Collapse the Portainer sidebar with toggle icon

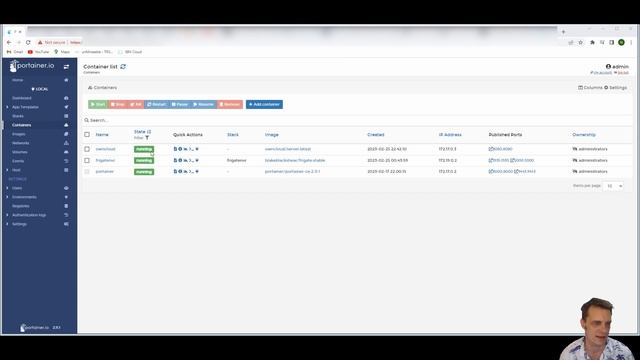(x=66, y=67)
